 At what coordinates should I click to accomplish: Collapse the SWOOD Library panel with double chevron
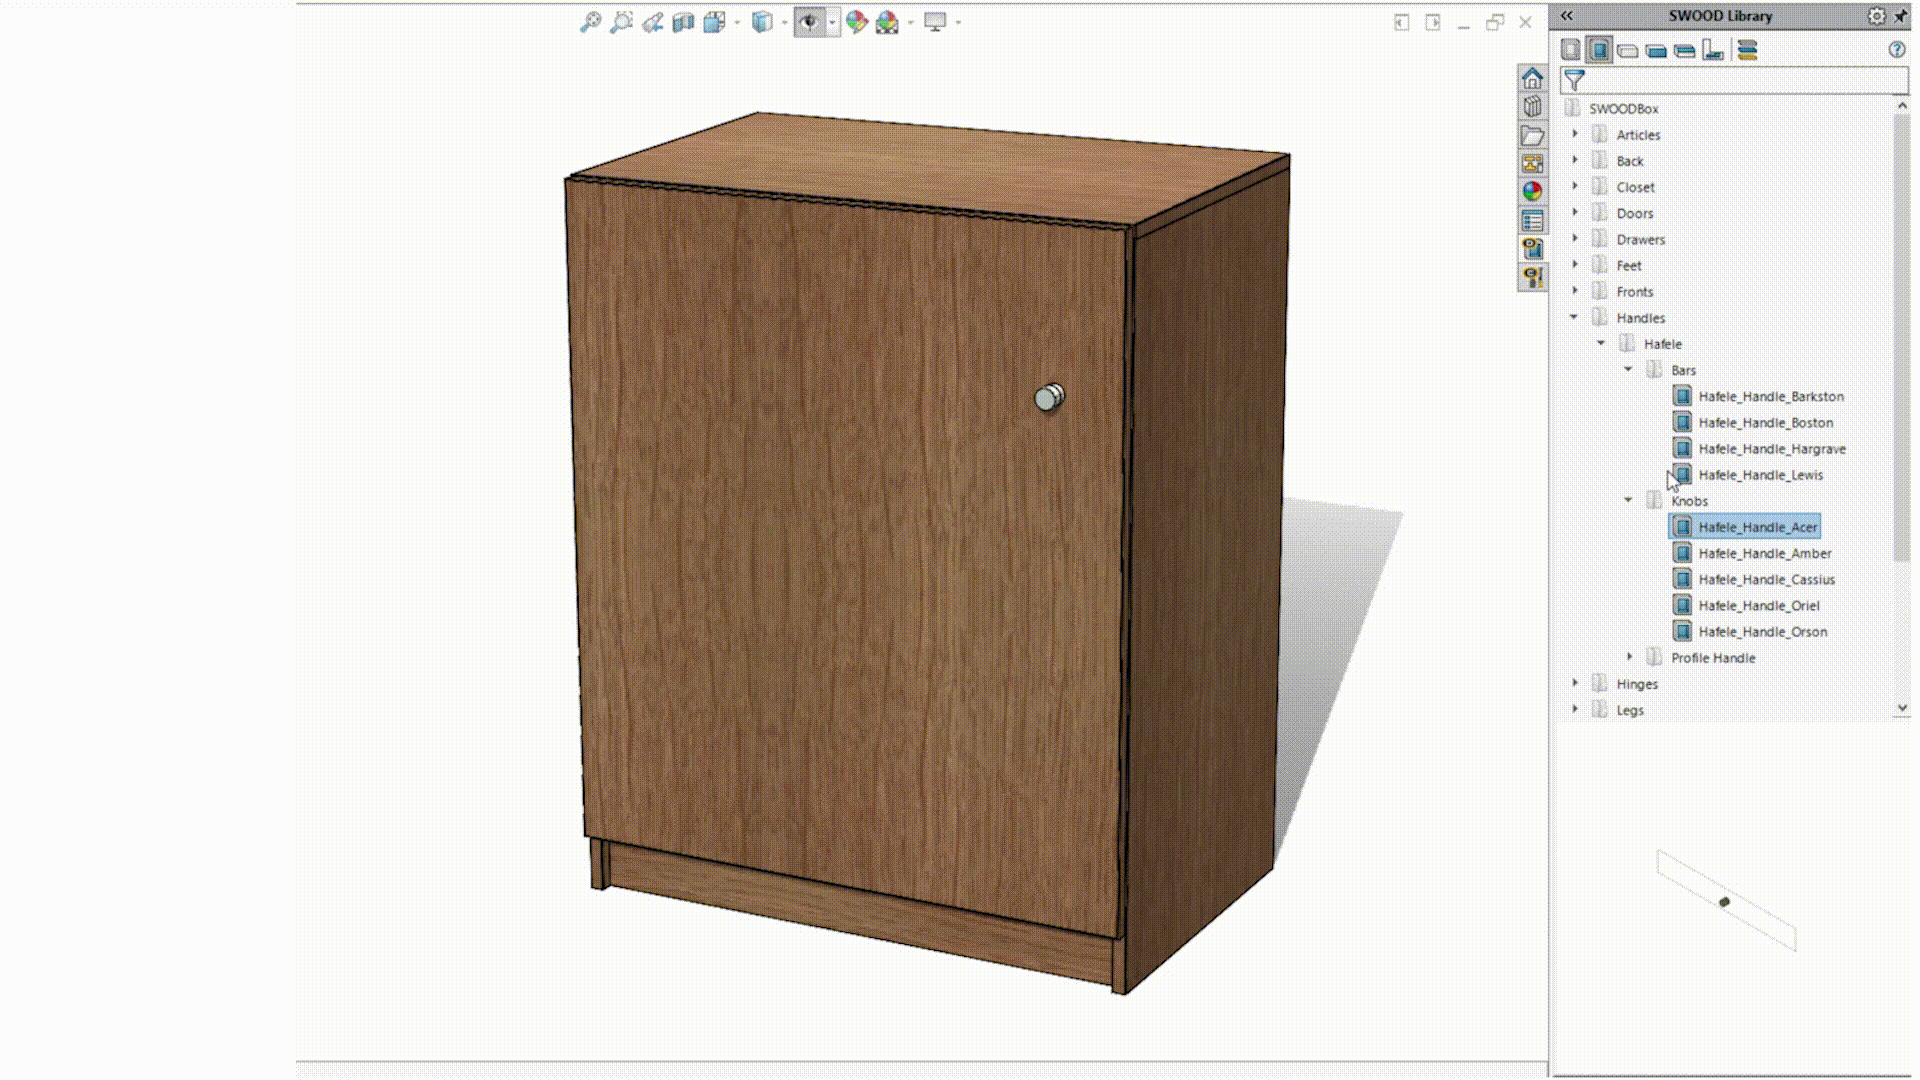[1567, 15]
